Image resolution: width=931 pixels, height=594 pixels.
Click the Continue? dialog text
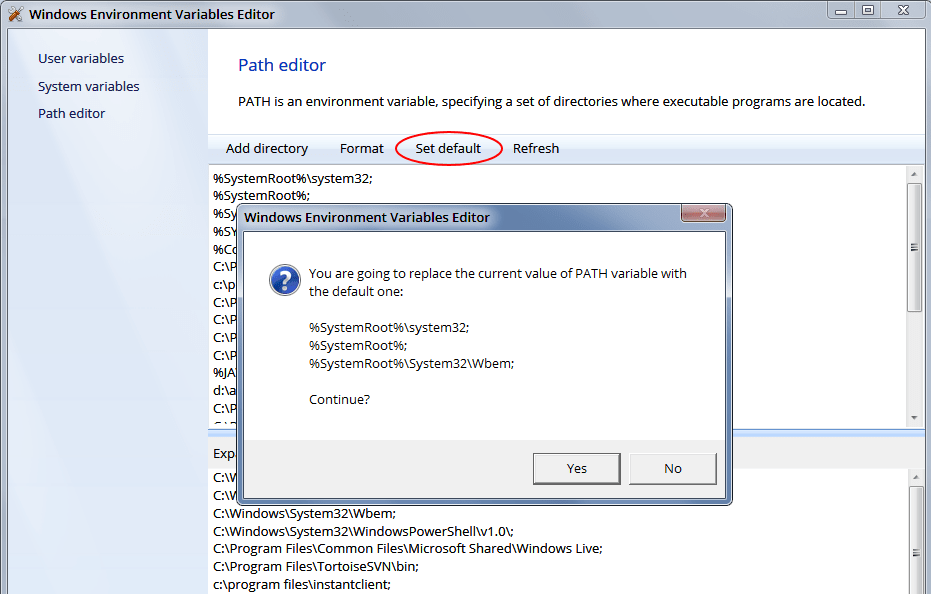click(339, 399)
